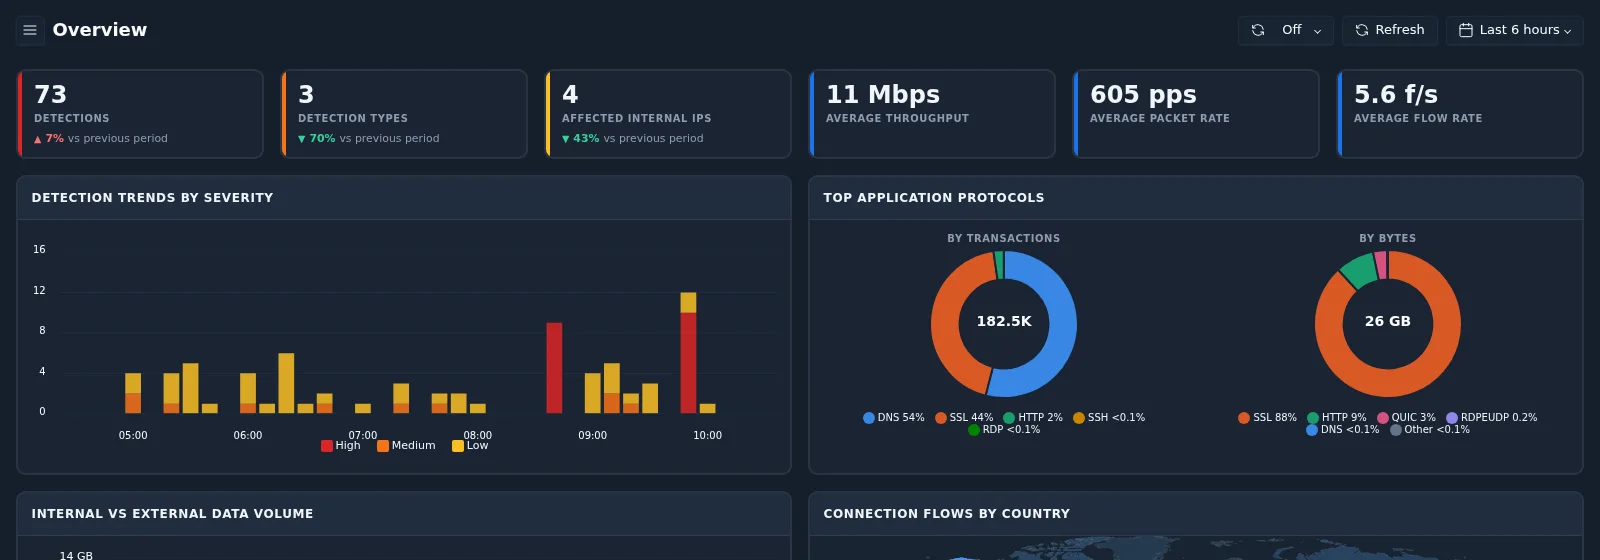This screenshot has width=1600, height=560.
Task: Click the Overview page title
Action: 100,30
